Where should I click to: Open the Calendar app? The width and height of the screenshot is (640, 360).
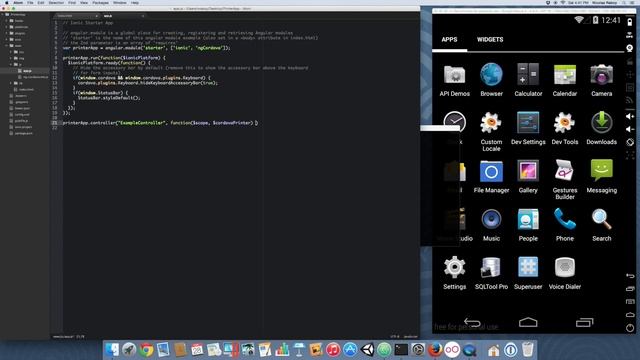(565, 80)
